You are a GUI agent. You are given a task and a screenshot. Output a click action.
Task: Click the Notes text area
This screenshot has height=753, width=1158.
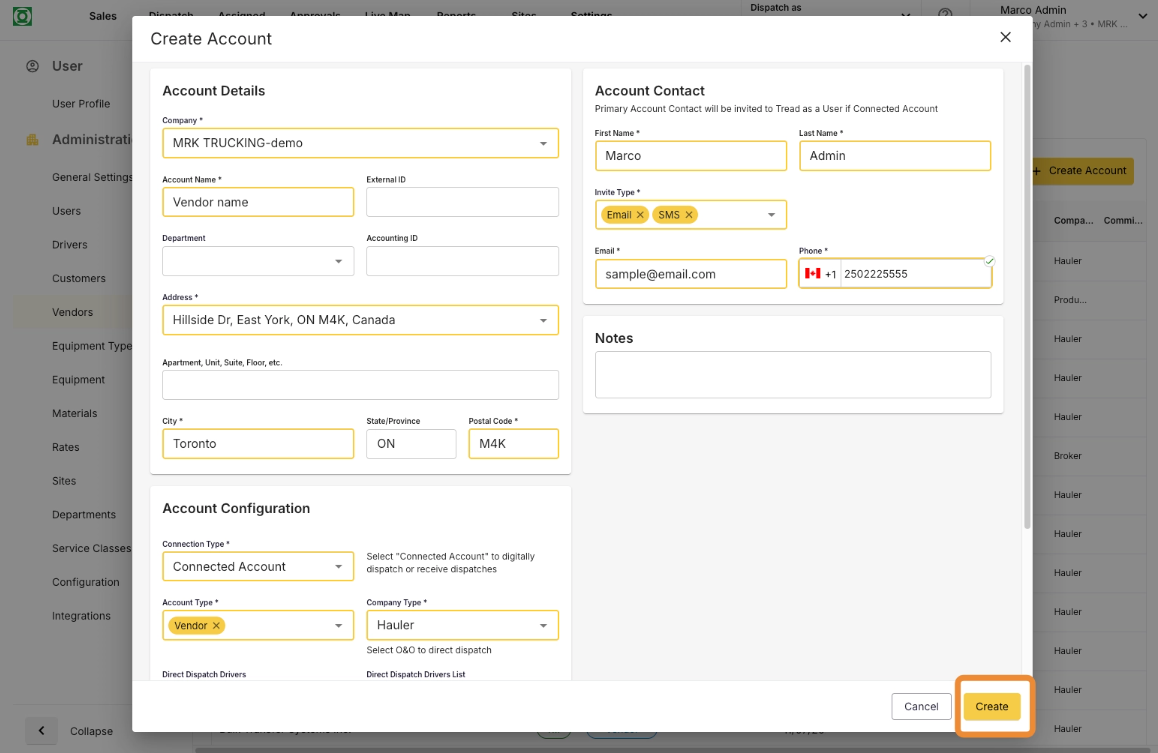(793, 375)
